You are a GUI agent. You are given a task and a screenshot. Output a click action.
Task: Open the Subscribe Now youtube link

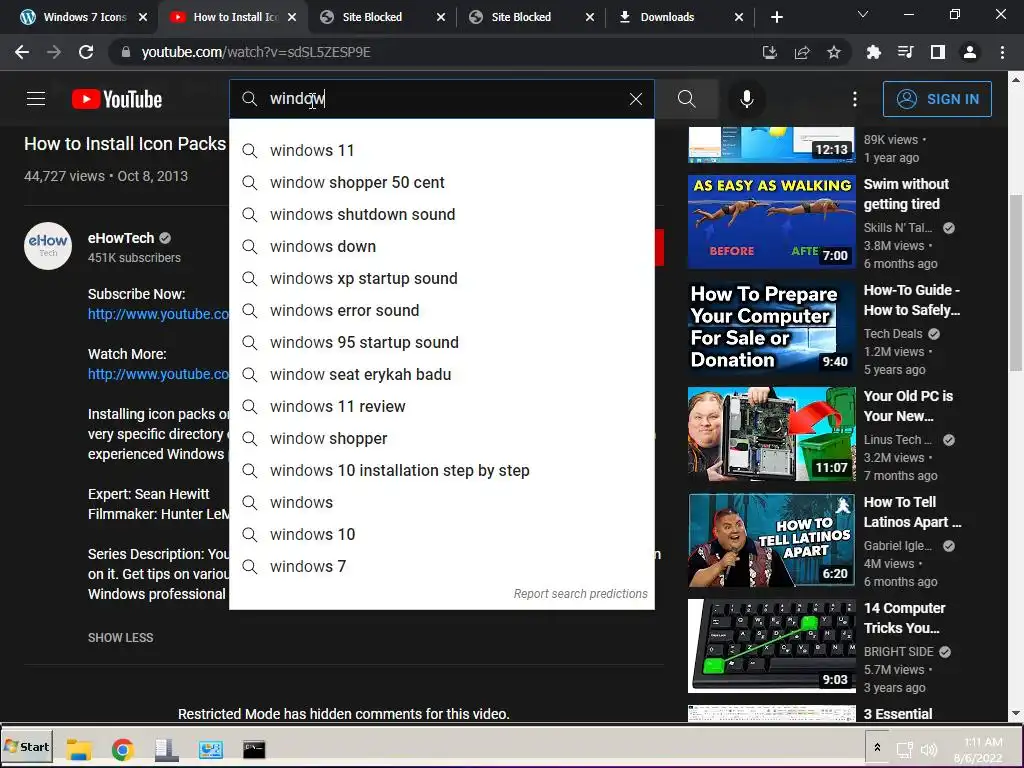point(158,314)
